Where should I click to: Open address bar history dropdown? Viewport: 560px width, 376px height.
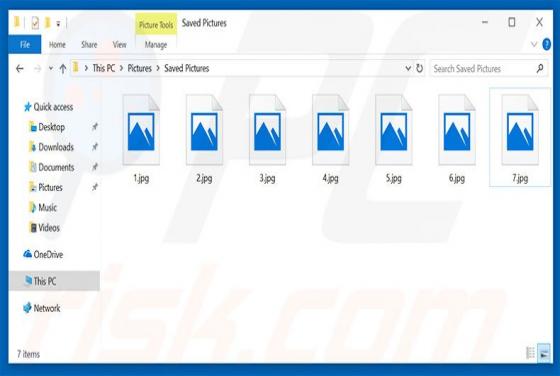click(408, 68)
